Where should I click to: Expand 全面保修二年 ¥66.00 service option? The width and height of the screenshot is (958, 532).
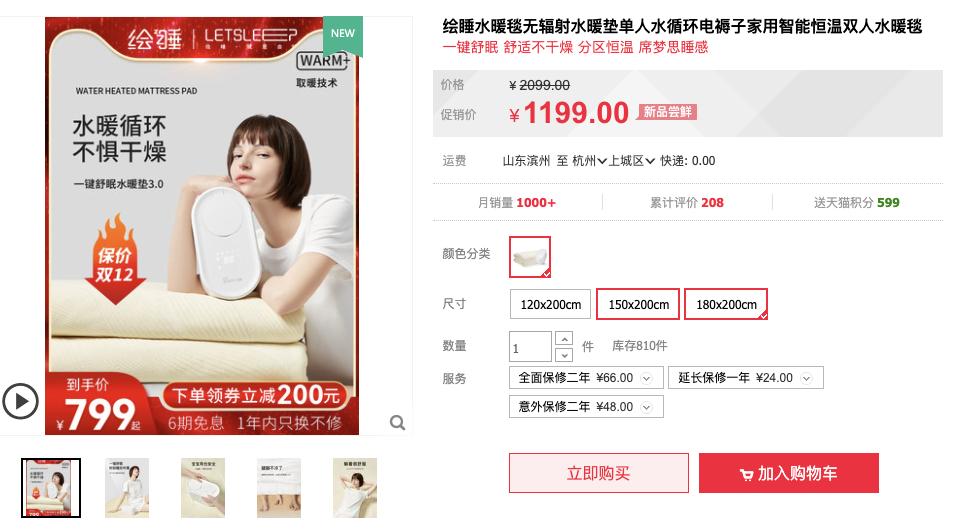[x=586, y=377]
